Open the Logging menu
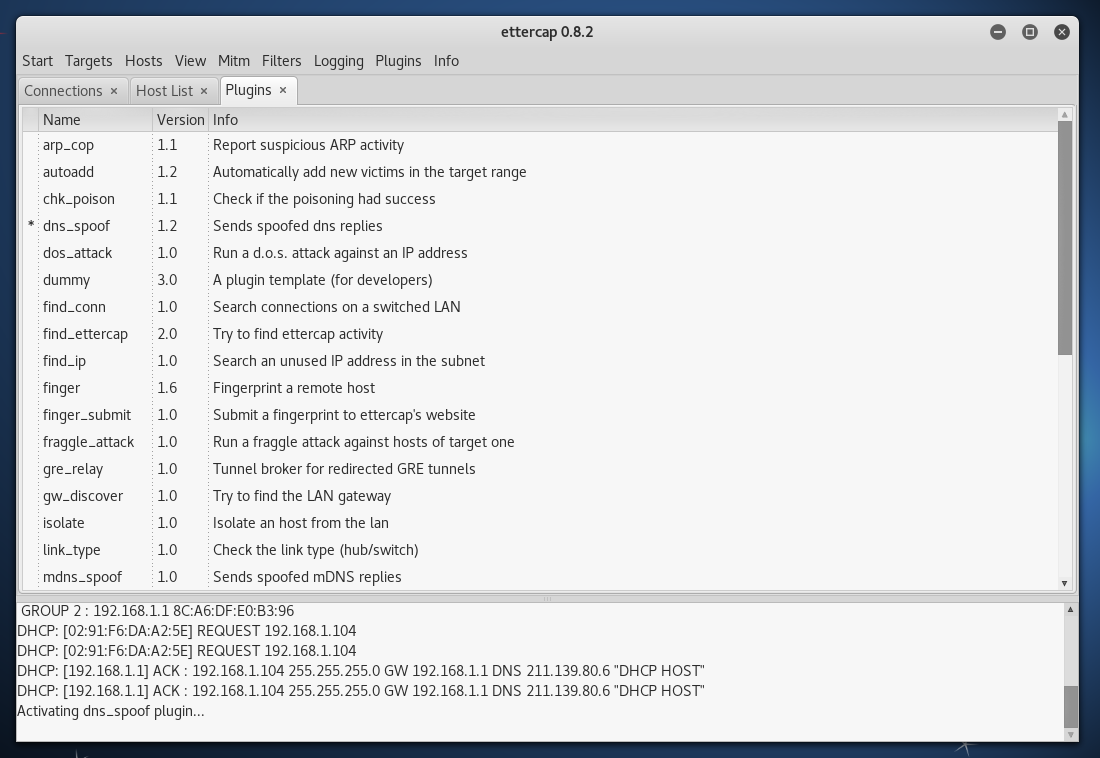 coord(339,61)
